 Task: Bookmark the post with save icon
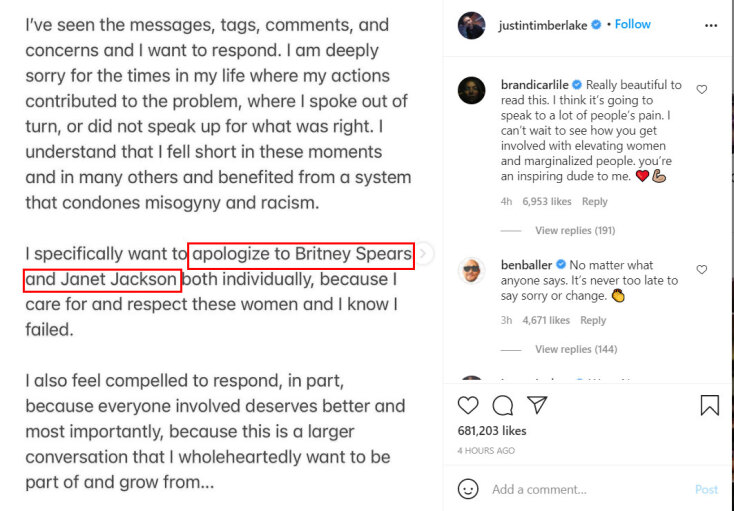[709, 405]
